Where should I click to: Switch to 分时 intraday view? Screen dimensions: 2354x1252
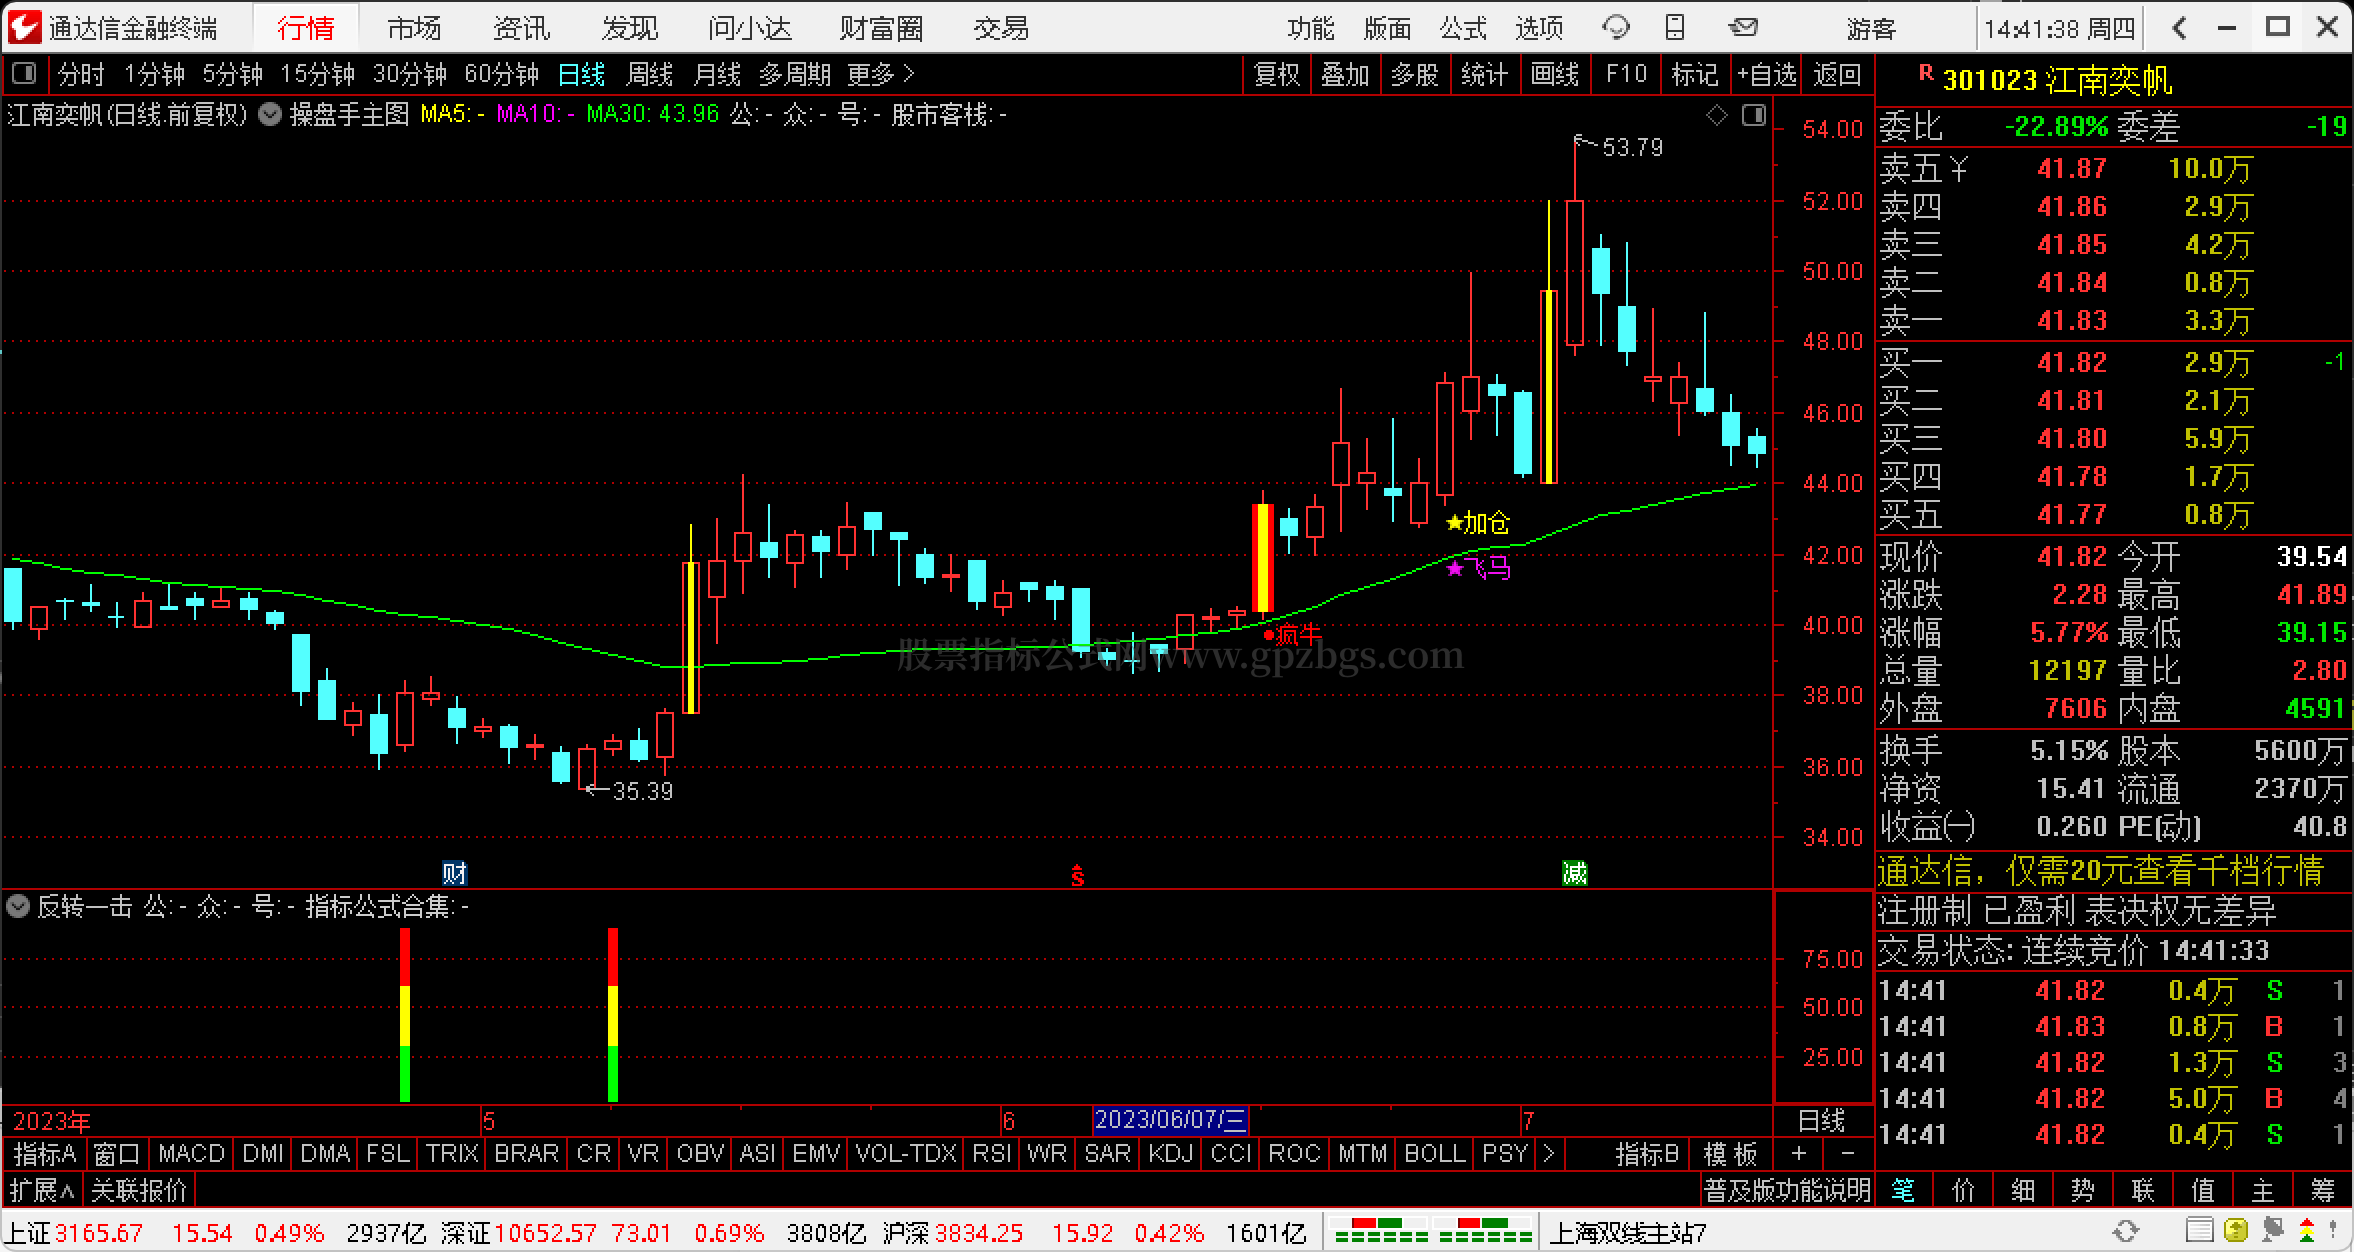[81, 74]
